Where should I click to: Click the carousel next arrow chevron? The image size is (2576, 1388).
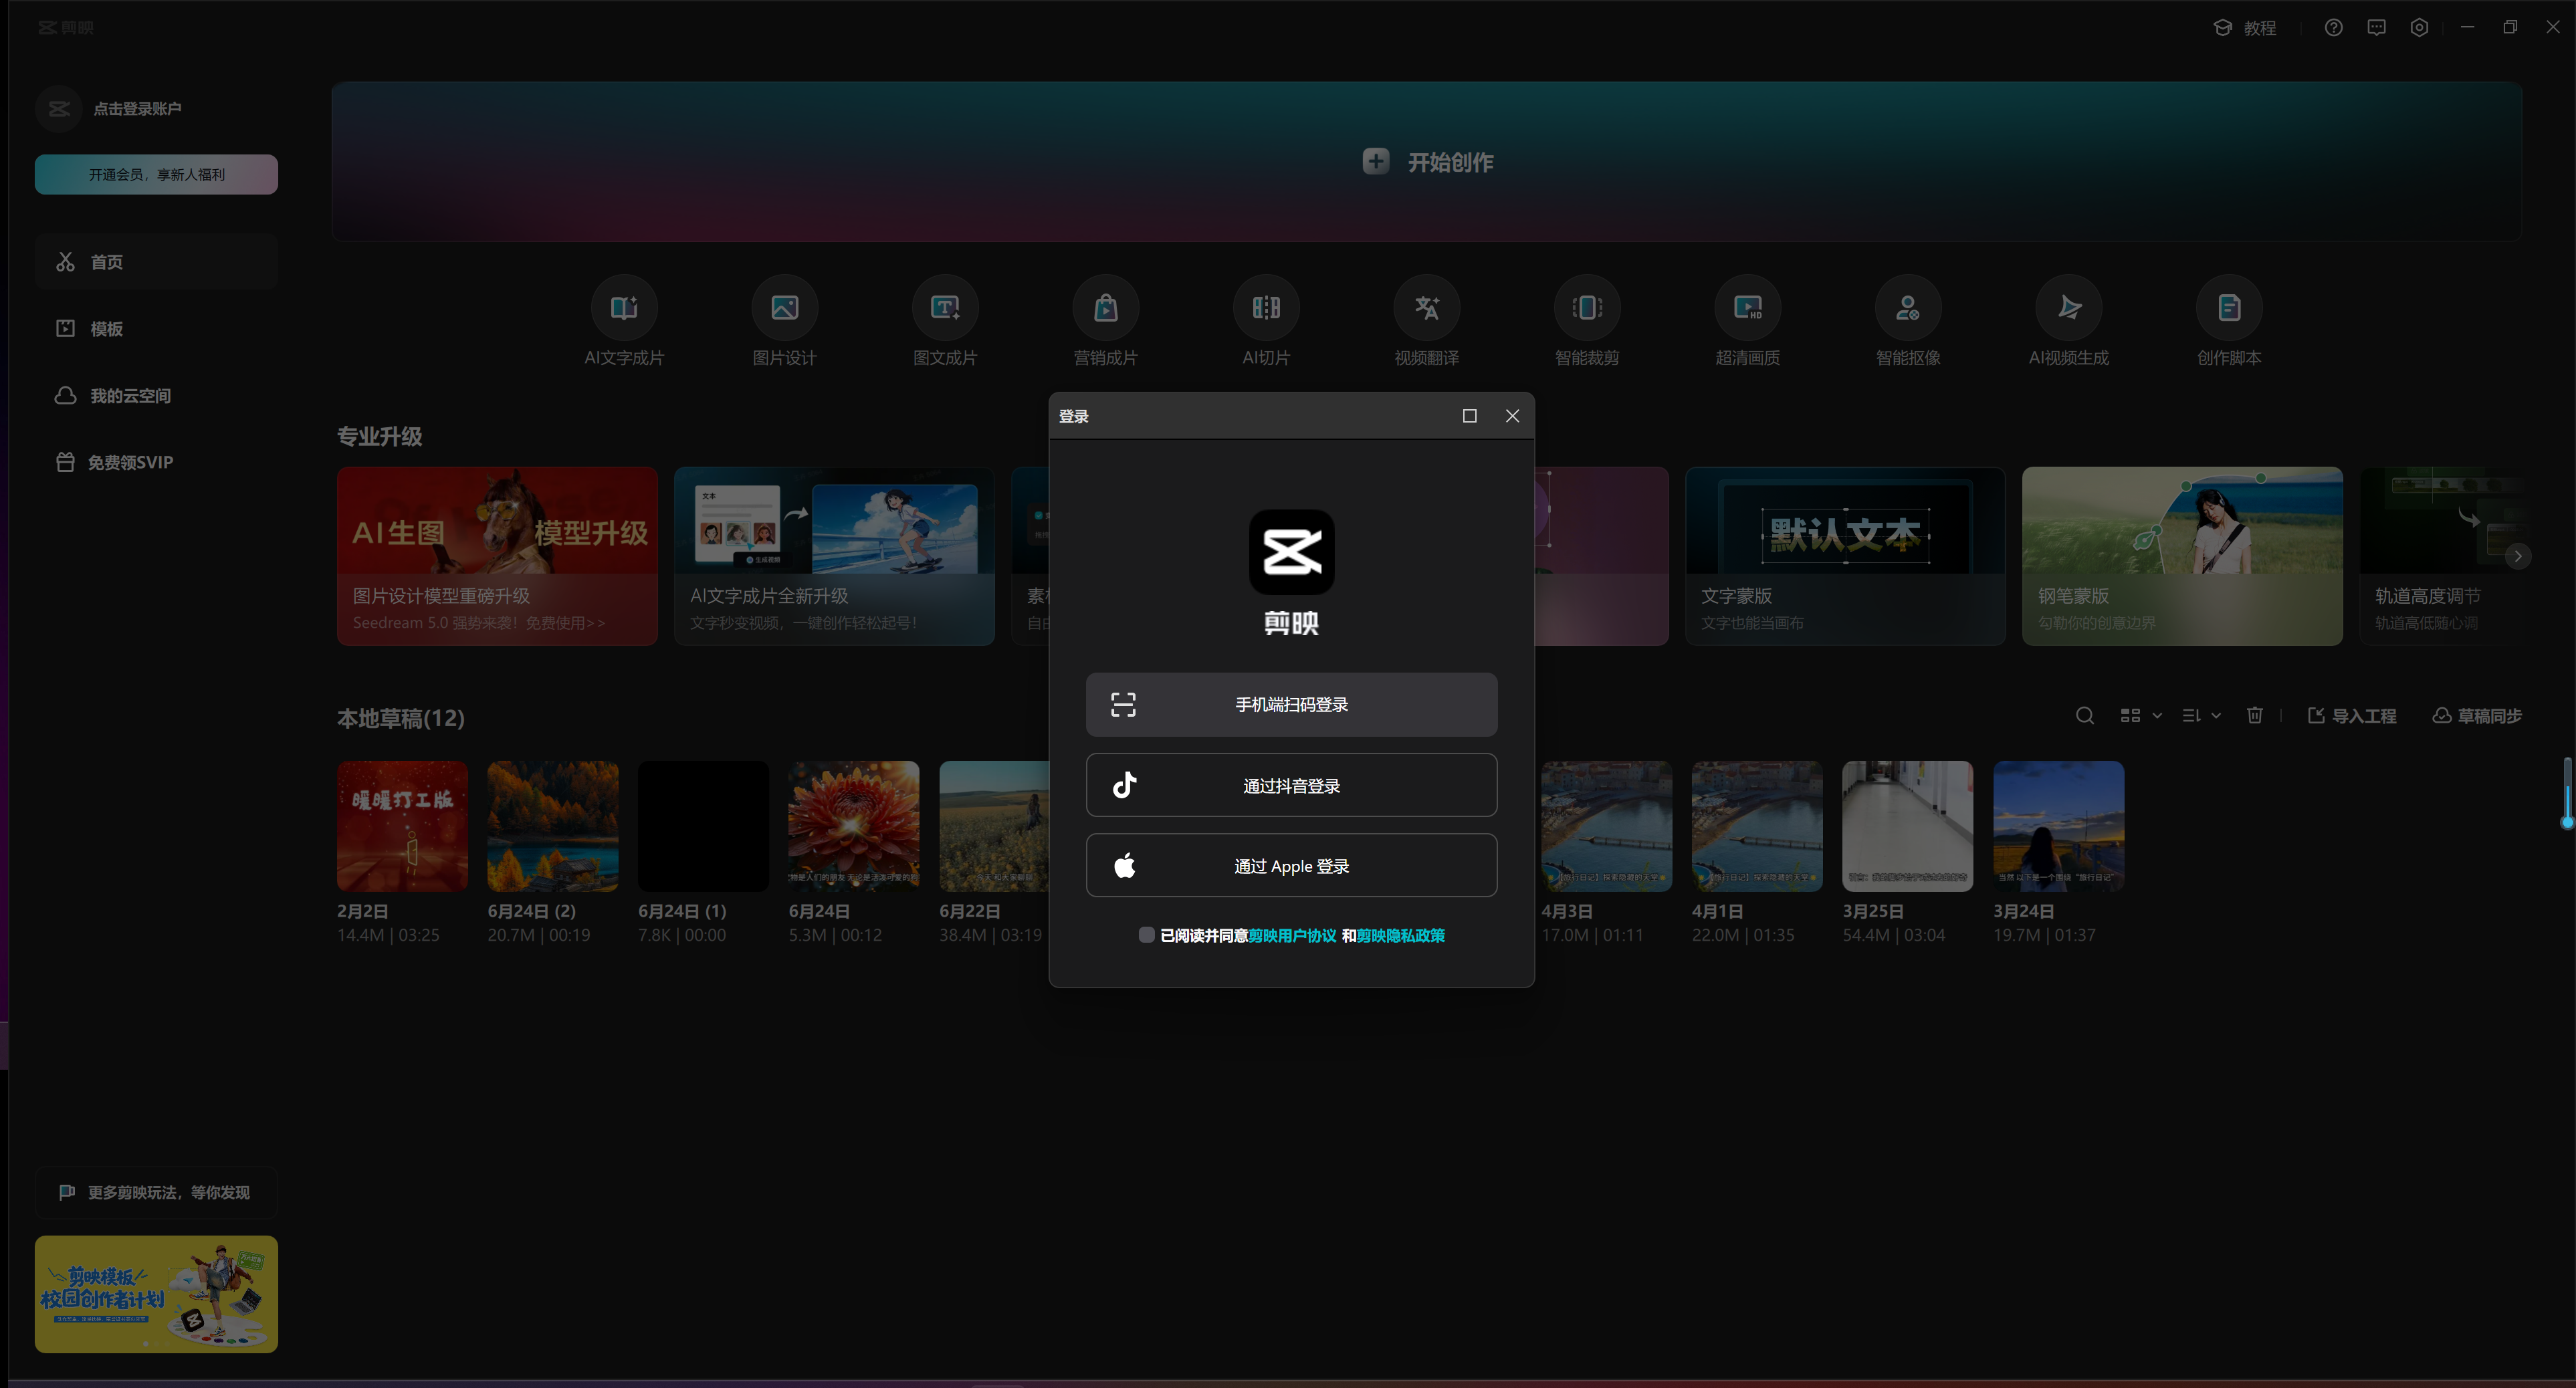click(x=2518, y=556)
